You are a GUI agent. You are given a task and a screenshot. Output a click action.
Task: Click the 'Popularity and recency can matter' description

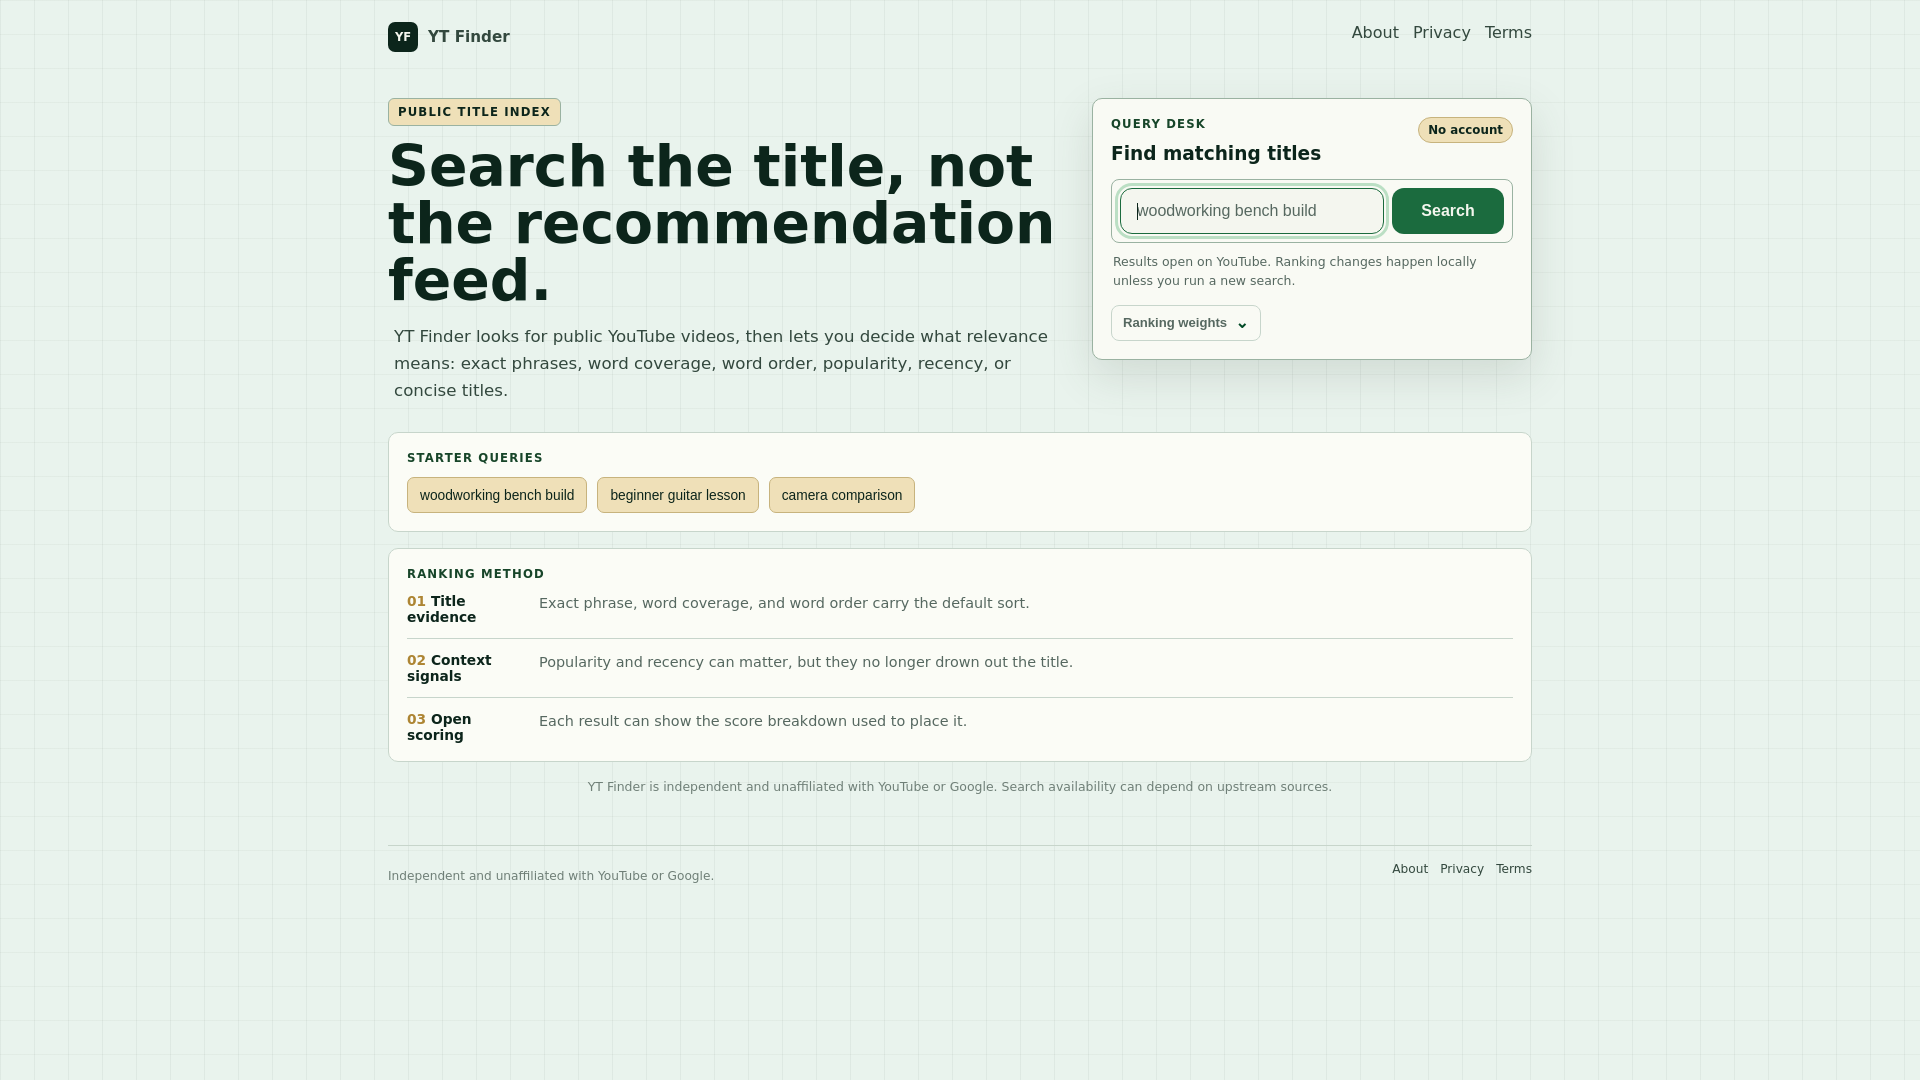click(x=806, y=662)
